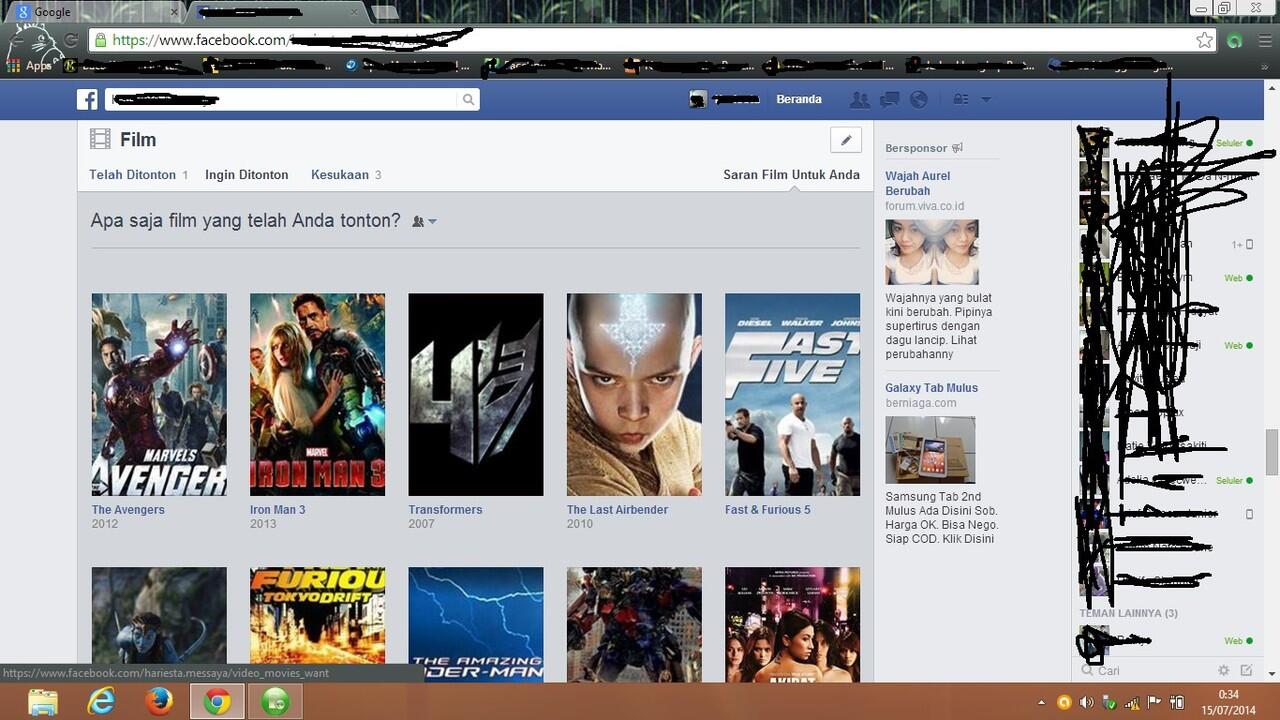1280x720 pixels.
Task: Click the search magnifier in the search bar
Action: [x=468, y=99]
